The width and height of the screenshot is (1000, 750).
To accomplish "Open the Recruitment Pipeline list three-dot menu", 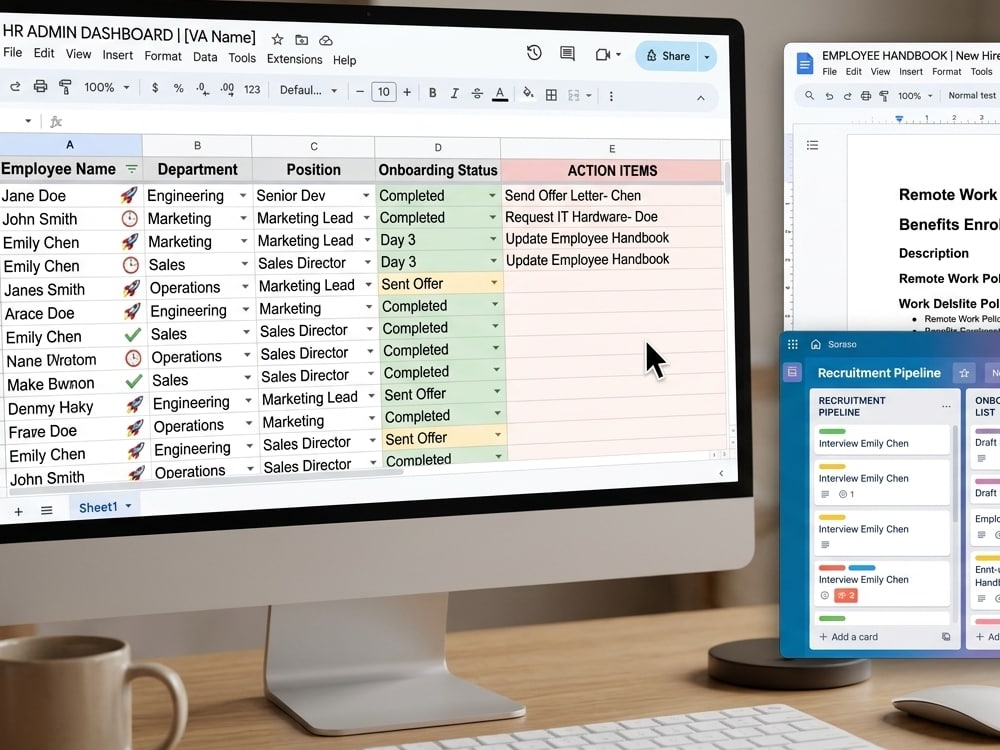I will 946,406.
